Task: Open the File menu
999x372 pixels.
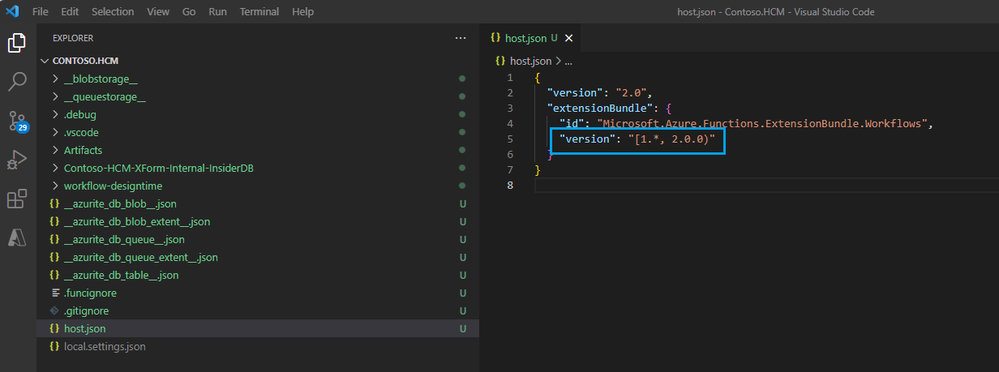Action: click(40, 11)
